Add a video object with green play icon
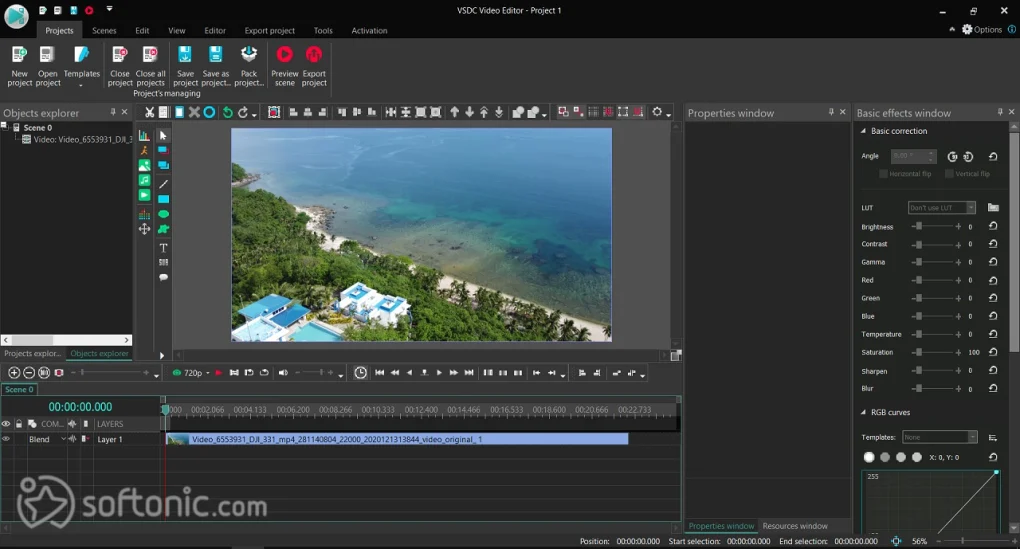Viewport: 1020px width, 549px height. click(144, 195)
